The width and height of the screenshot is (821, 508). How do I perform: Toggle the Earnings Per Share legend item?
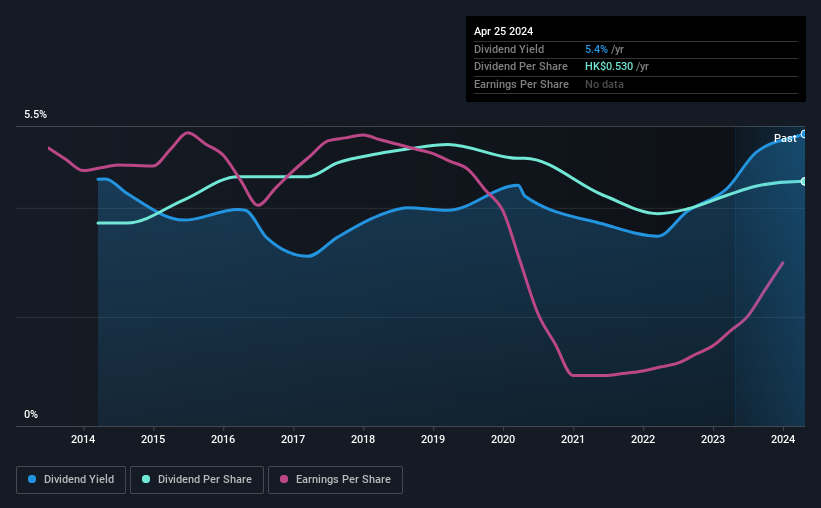[x=335, y=480]
